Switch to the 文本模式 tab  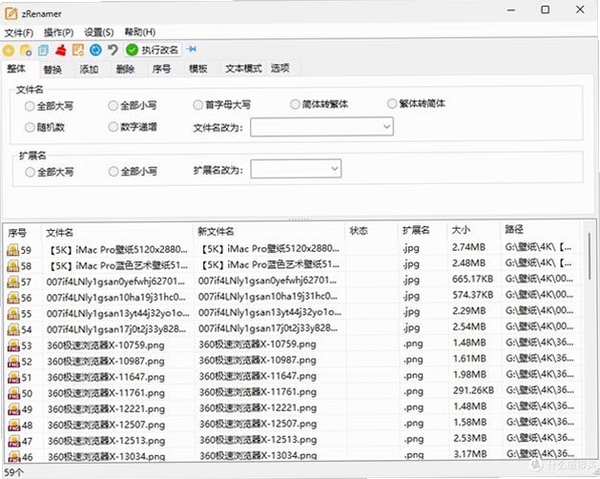(243, 68)
